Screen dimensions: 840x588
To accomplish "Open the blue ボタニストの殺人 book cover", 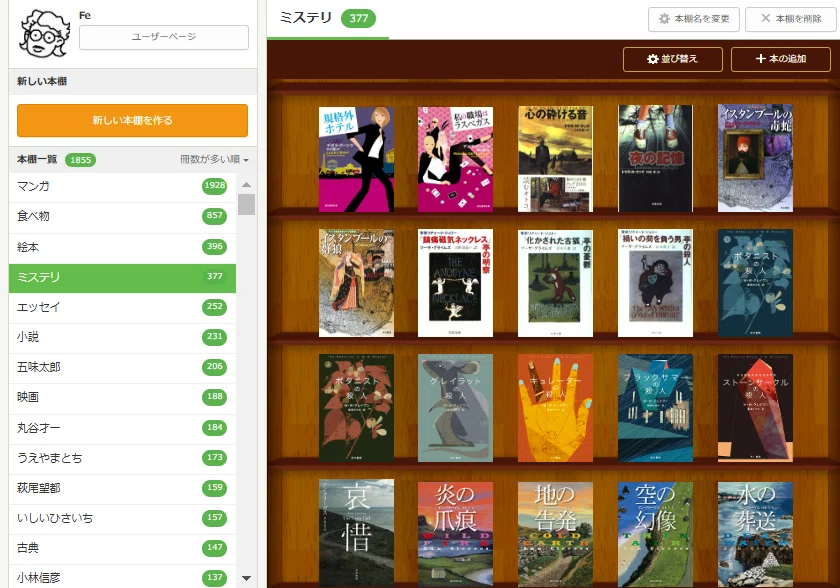I will (x=755, y=283).
